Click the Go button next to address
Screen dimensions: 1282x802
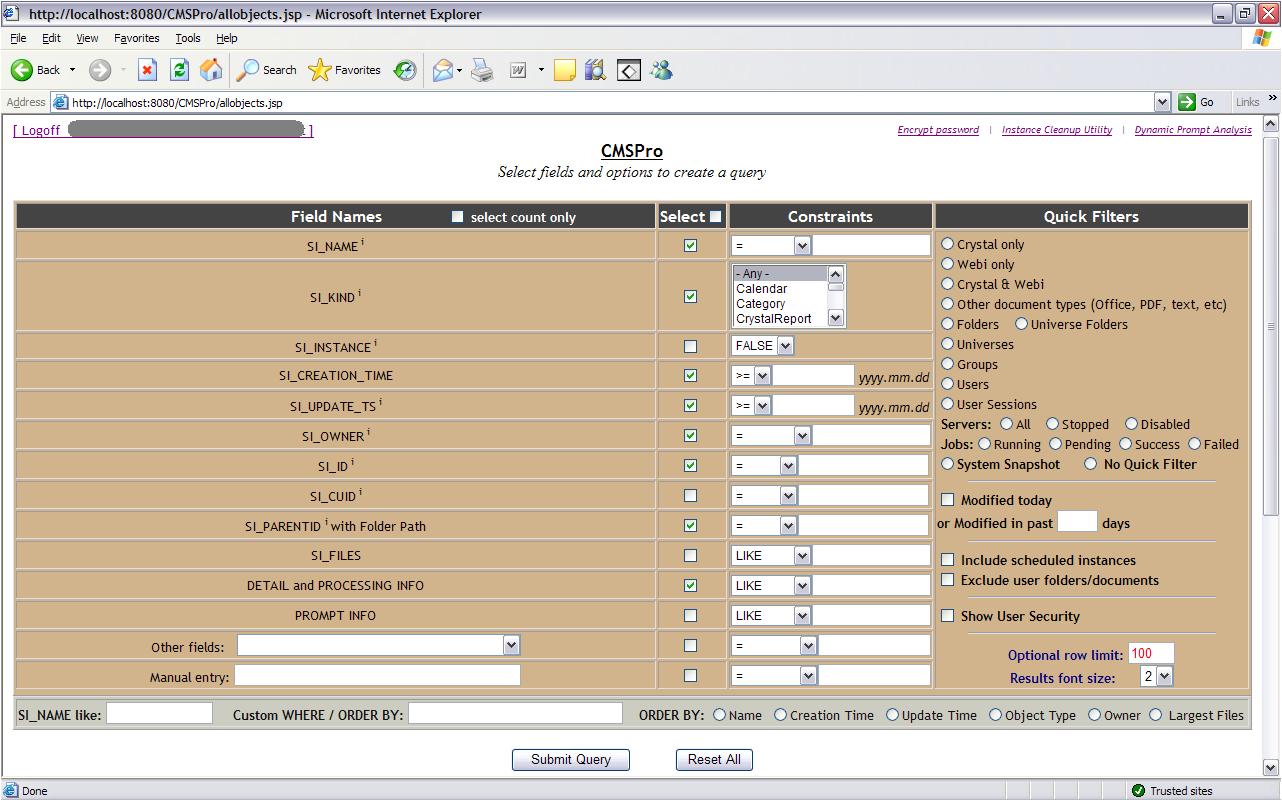pyautogui.click(x=1197, y=102)
